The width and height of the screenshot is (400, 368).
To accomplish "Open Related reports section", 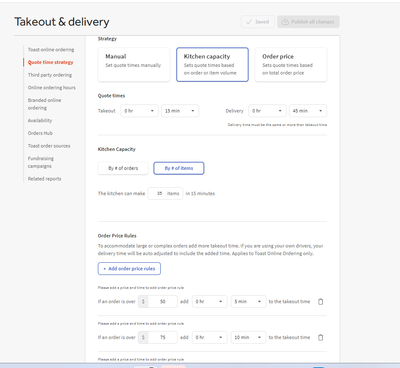I will [44, 179].
